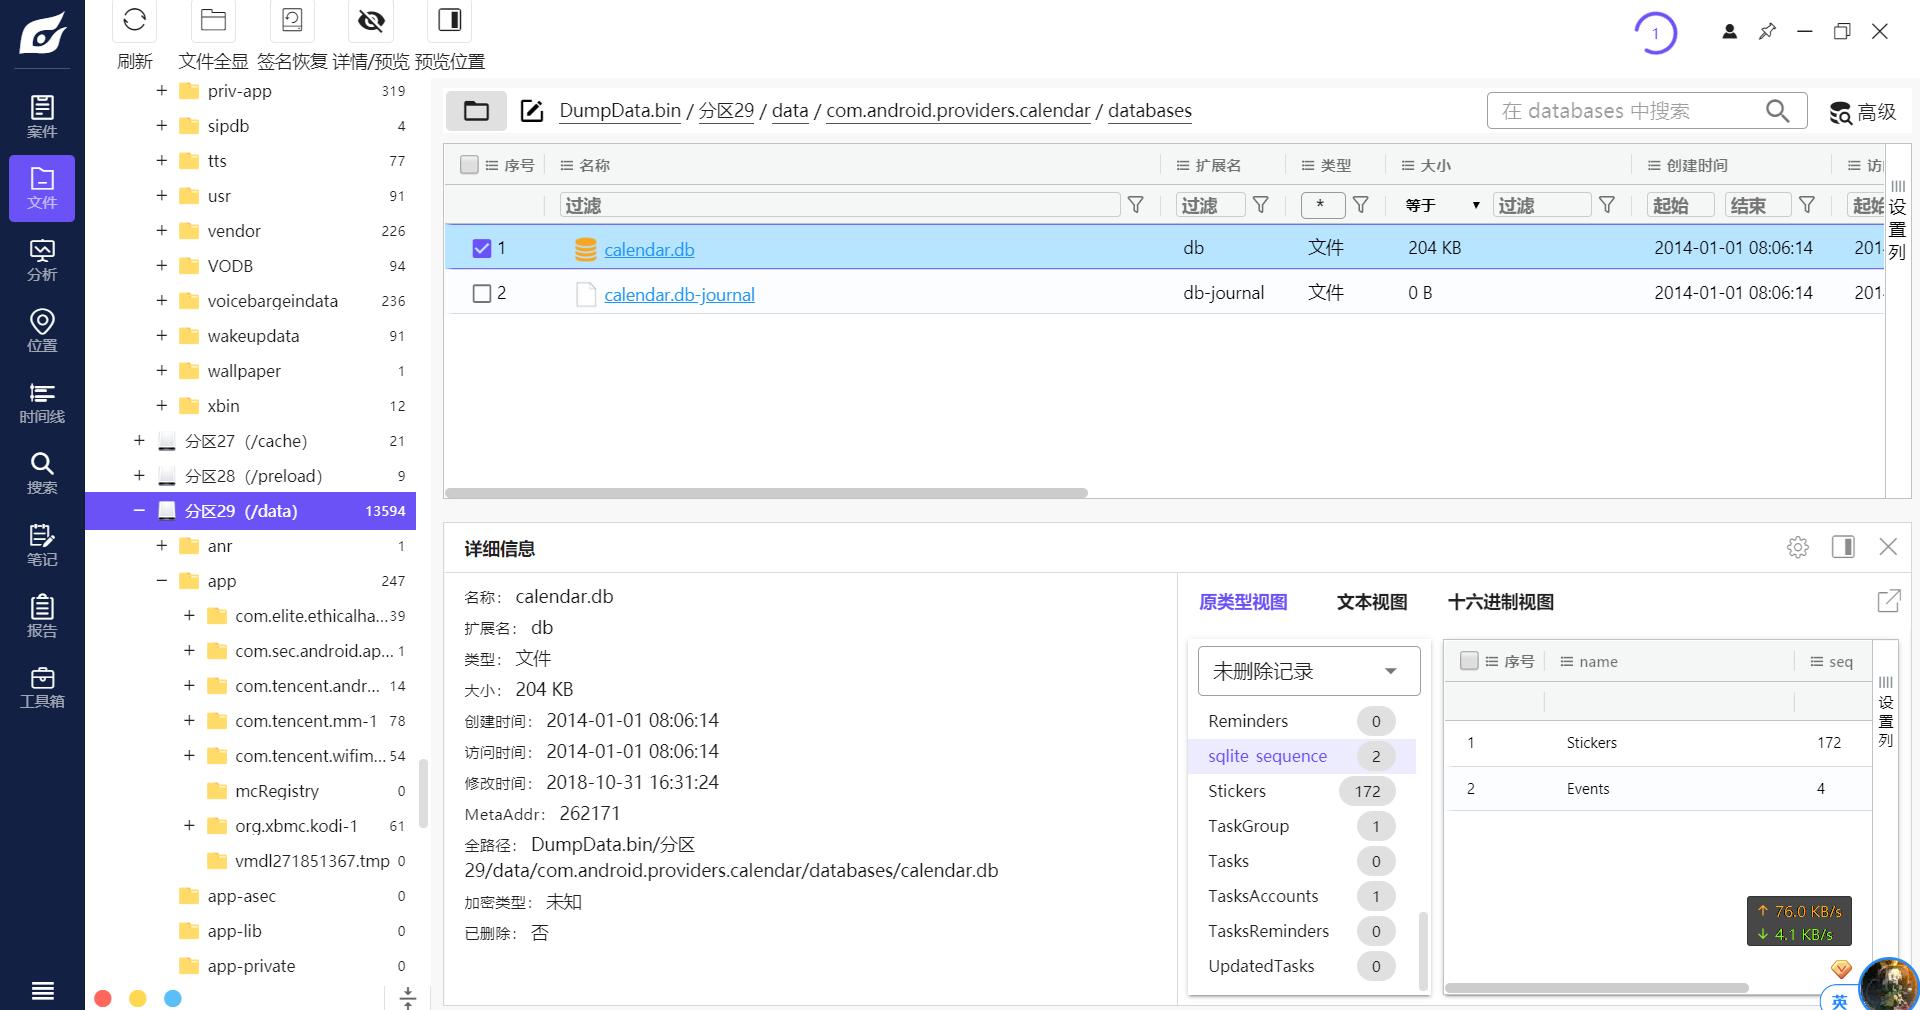Expand the priv-app folder
The height and width of the screenshot is (1010, 1920).
coord(161,91)
